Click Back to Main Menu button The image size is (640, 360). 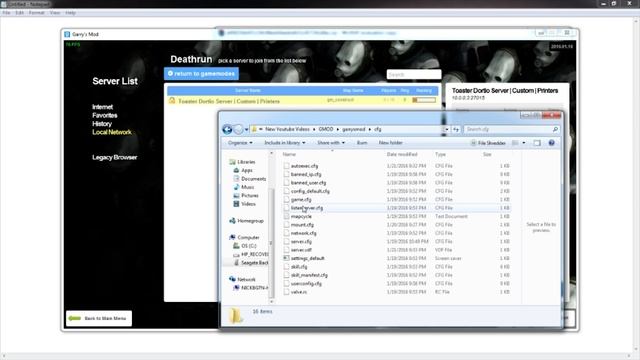tap(99, 318)
